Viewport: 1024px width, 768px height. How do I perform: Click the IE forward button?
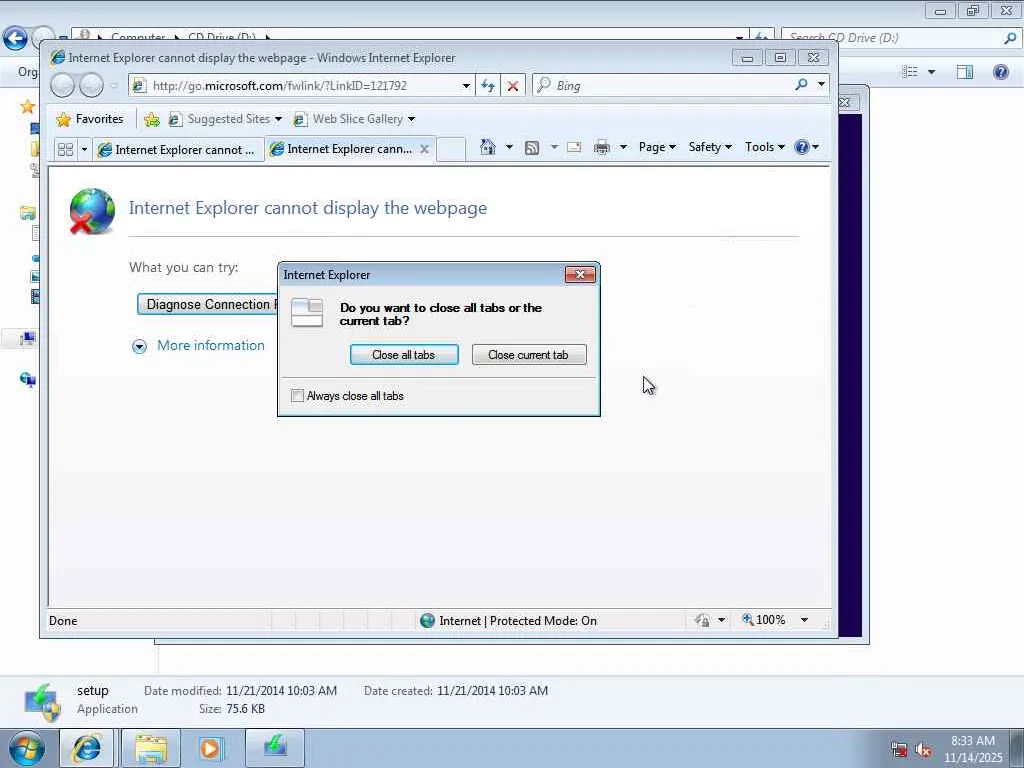(x=91, y=86)
